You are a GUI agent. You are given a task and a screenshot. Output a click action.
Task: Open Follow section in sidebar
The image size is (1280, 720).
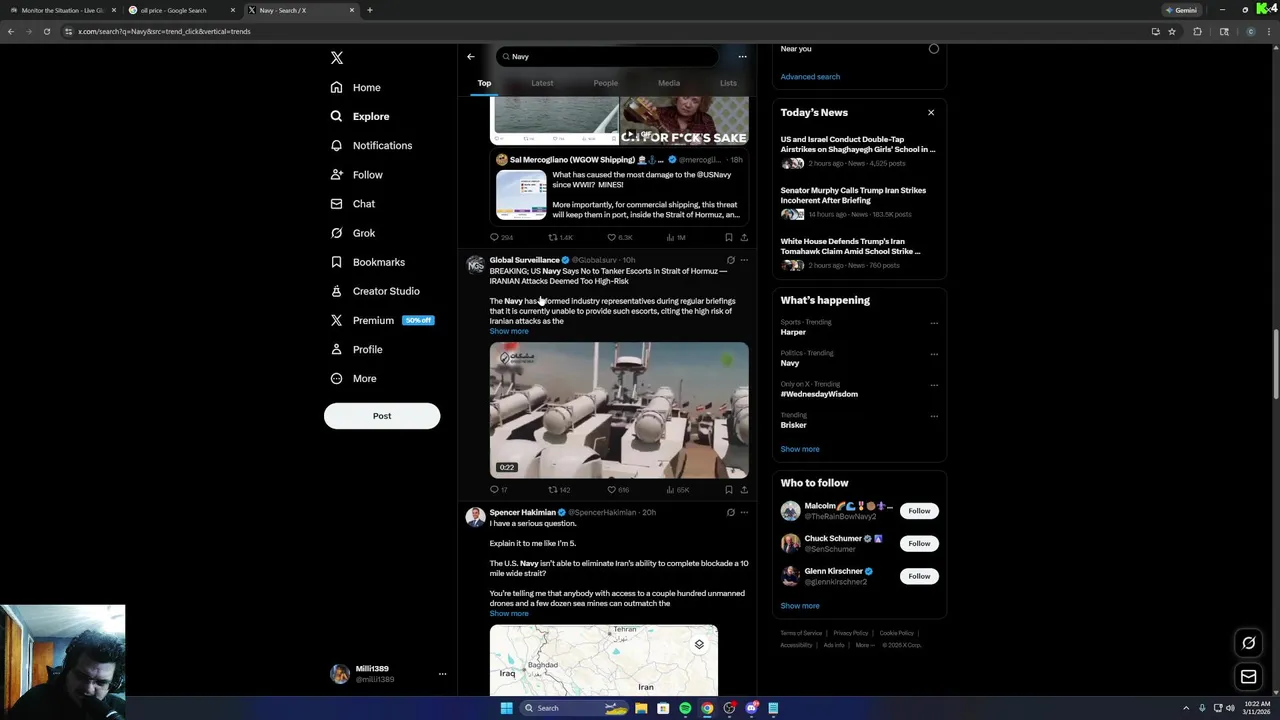click(x=357, y=175)
